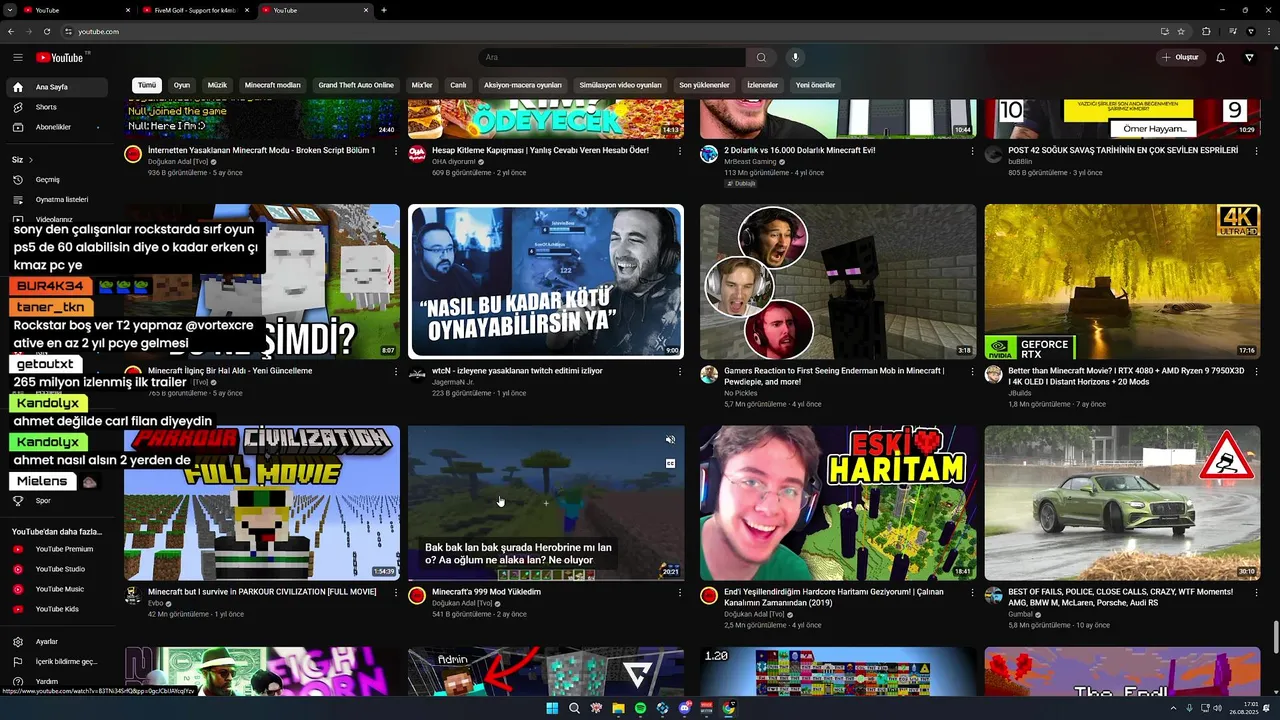This screenshot has width=1280, height=720.
Task: Select Son yüklenenler filter chip
Action: tap(704, 85)
